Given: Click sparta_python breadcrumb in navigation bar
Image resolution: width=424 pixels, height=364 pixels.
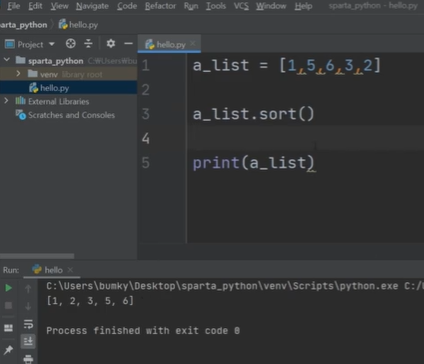Looking at the screenshot, I should (23, 25).
